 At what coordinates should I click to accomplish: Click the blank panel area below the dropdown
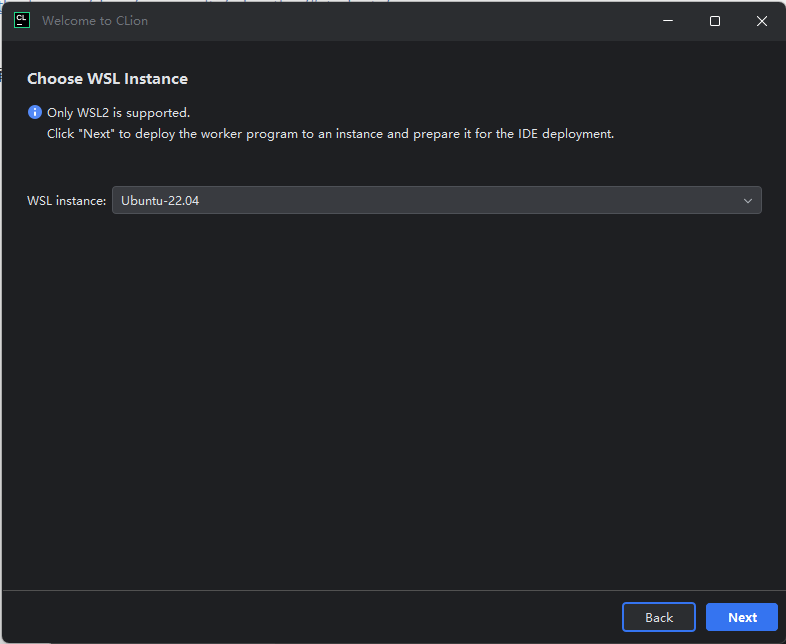[x=393, y=400]
